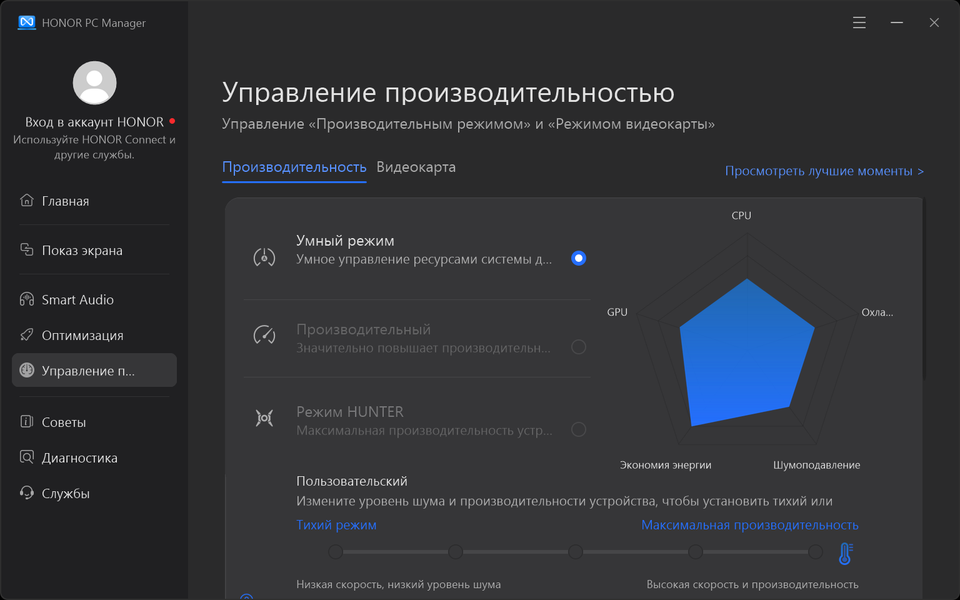The height and width of the screenshot is (600, 960).
Task: Click the Оптимизация rocket icon
Action: [26, 334]
